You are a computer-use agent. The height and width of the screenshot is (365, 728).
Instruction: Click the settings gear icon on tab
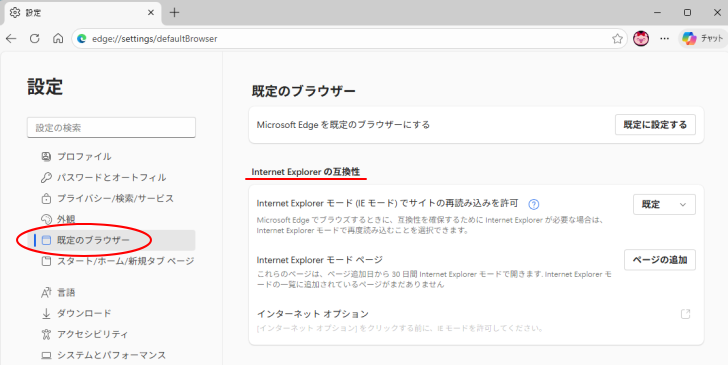point(15,13)
